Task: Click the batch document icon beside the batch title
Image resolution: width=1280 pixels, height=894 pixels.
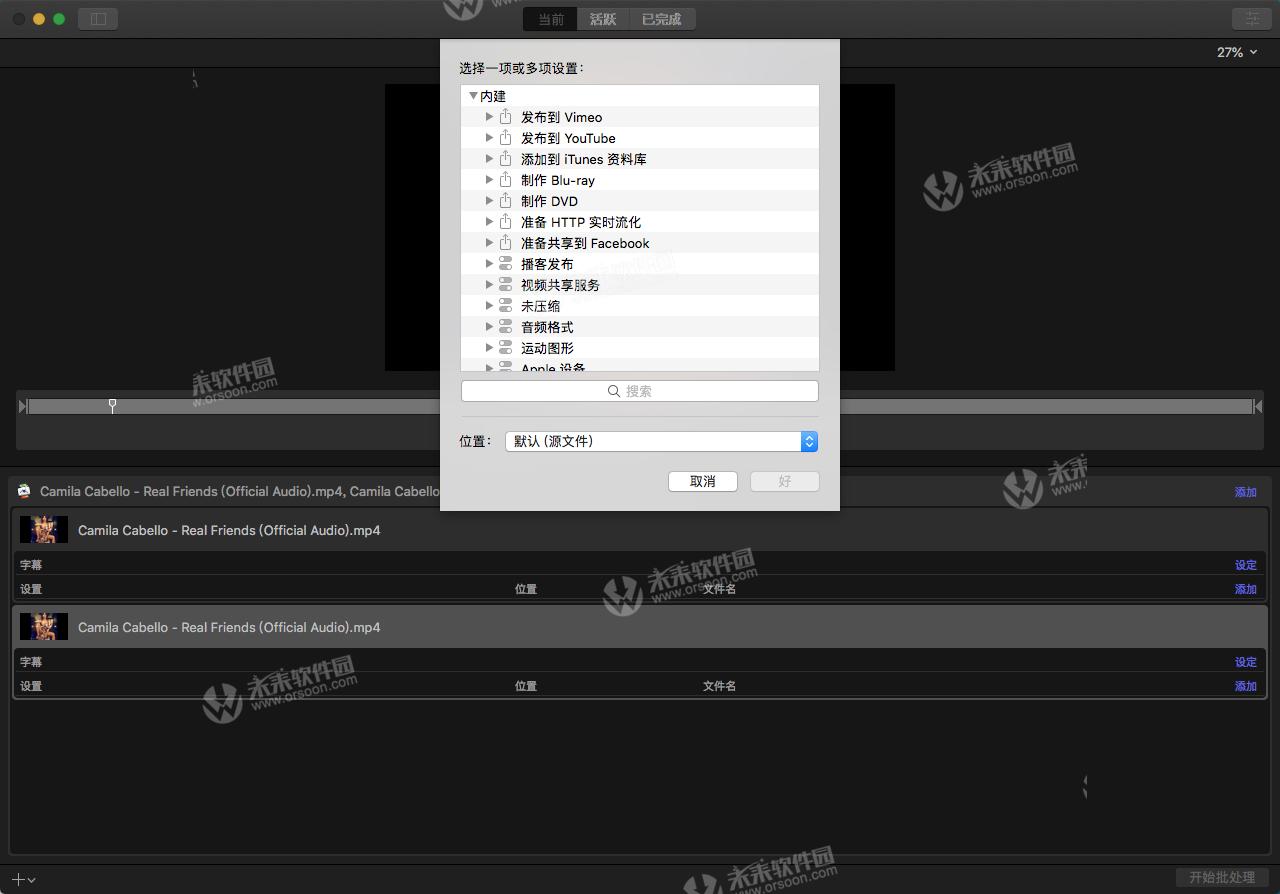Action: point(23,490)
